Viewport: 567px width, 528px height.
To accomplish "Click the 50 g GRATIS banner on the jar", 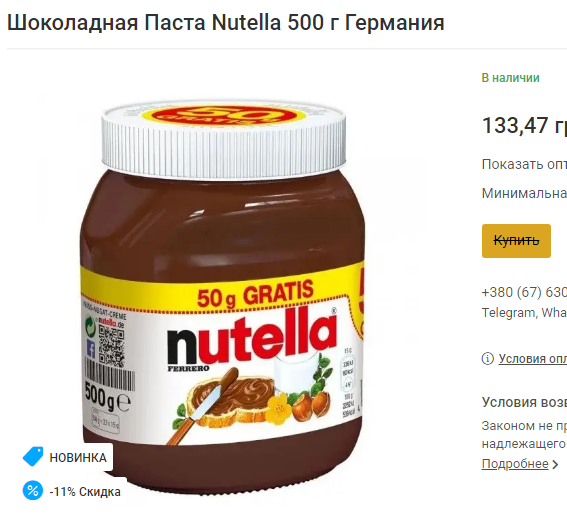I will [x=255, y=294].
